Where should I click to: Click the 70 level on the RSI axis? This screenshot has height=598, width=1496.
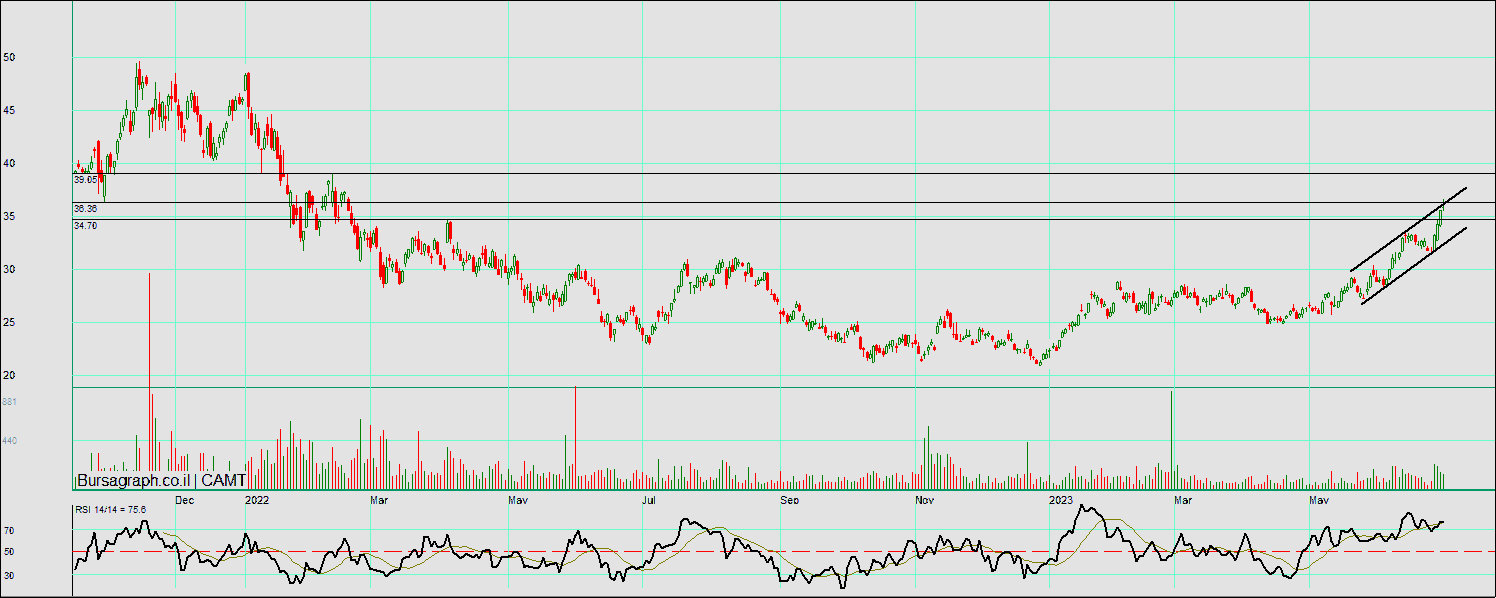point(8,531)
